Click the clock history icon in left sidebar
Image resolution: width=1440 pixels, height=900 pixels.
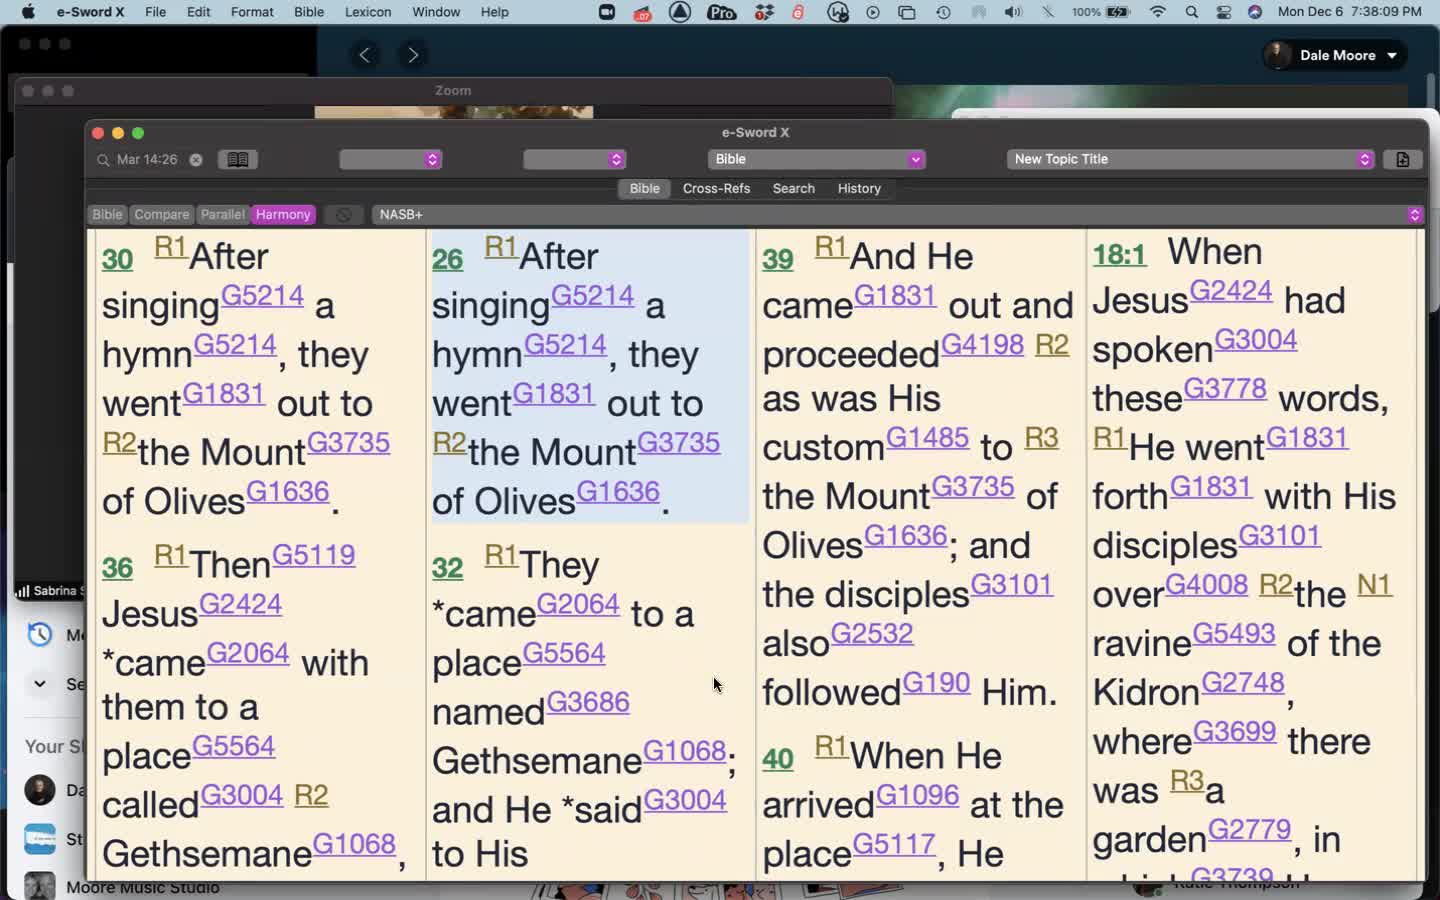pyautogui.click(x=39, y=634)
